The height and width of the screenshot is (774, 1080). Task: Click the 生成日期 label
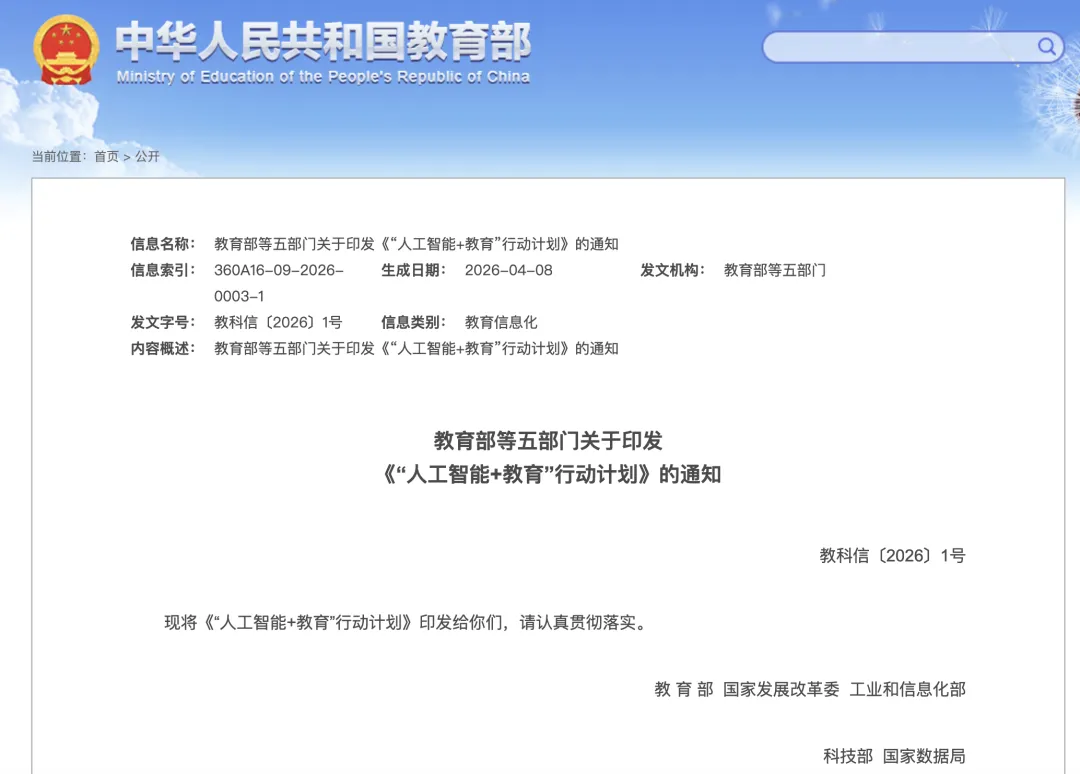(413, 270)
